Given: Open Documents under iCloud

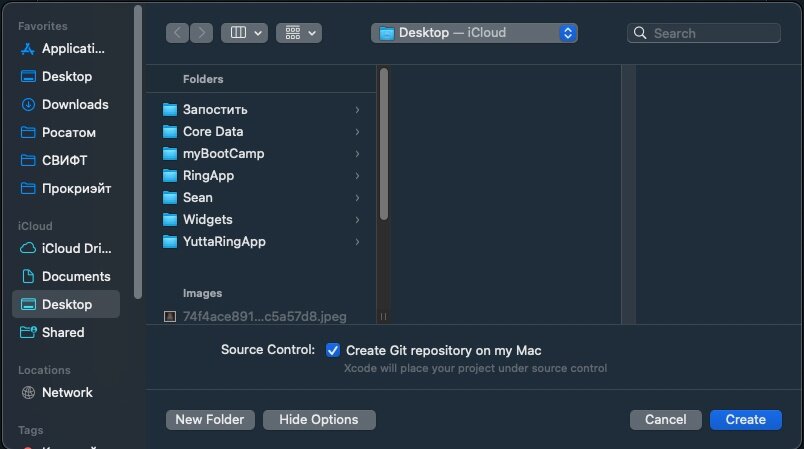Looking at the screenshot, I should [66, 276].
